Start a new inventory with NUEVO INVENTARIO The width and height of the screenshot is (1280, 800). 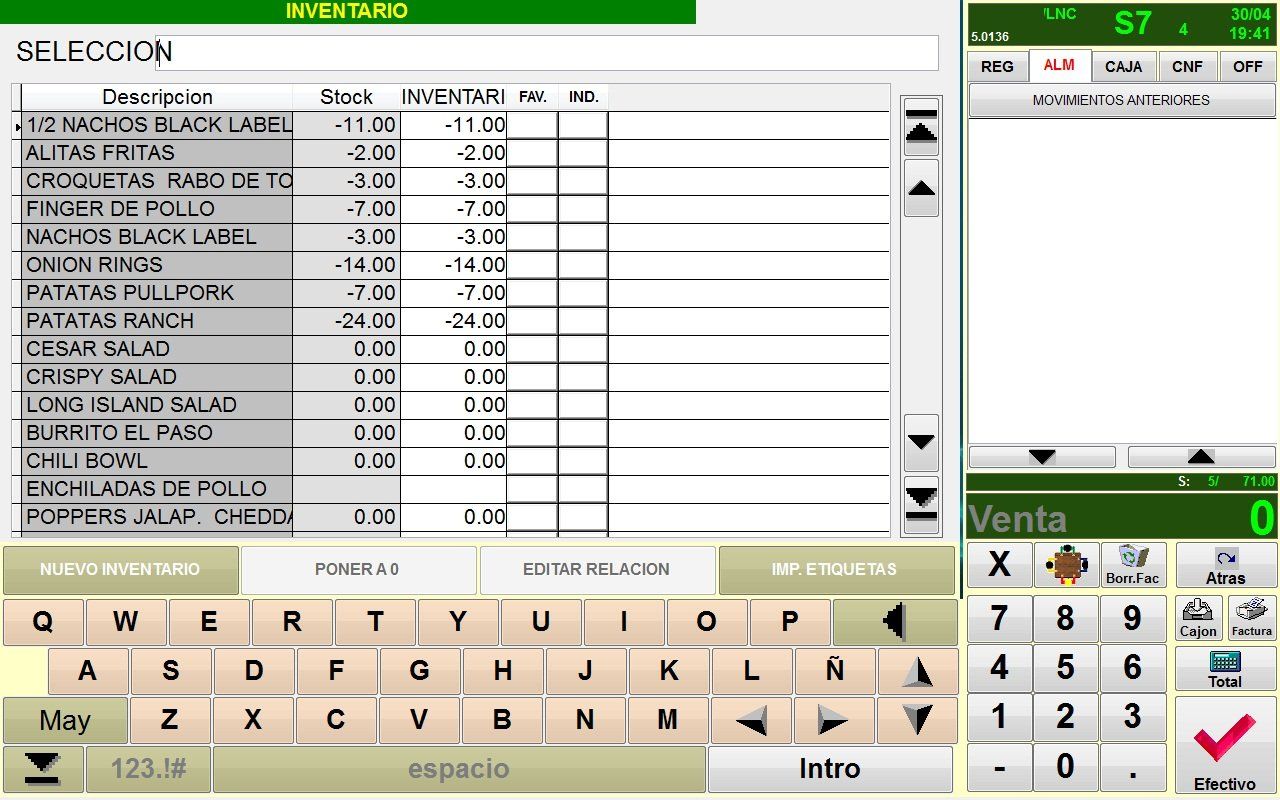click(x=120, y=570)
